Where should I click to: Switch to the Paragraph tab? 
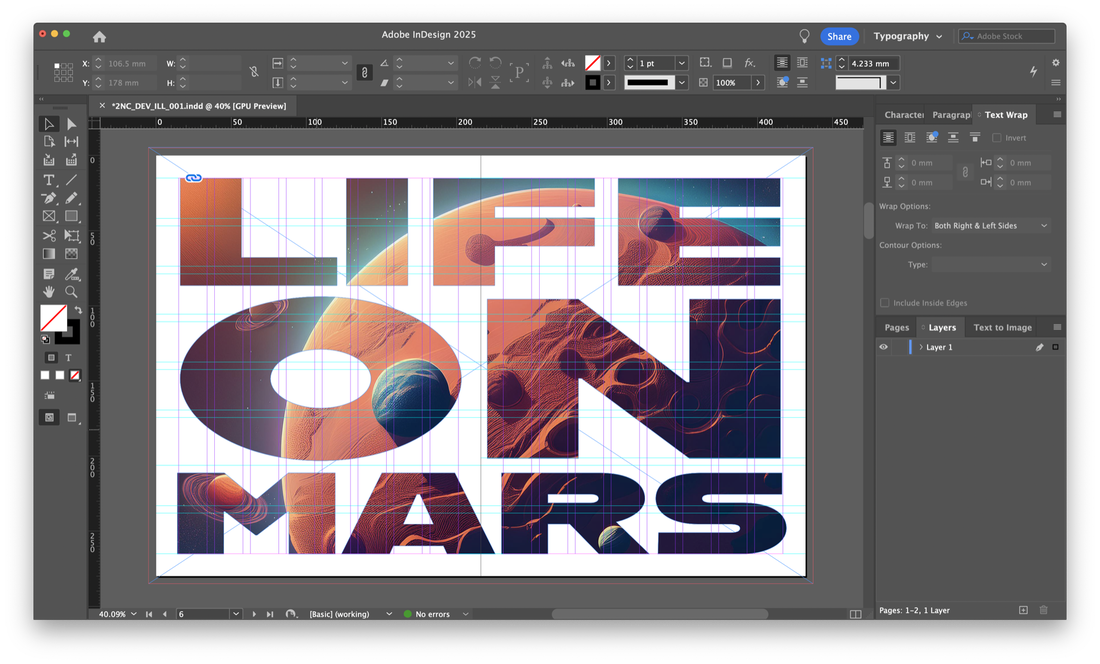pos(951,115)
